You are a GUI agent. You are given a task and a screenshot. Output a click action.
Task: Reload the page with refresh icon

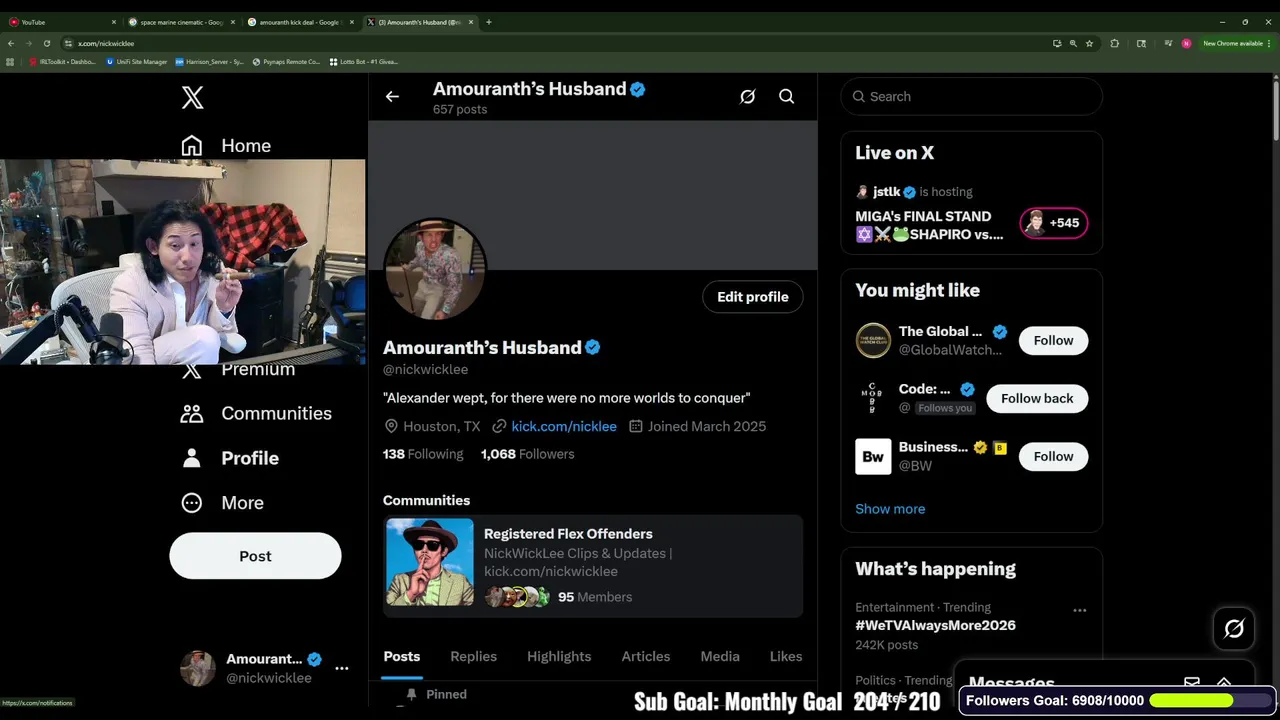(x=46, y=43)
